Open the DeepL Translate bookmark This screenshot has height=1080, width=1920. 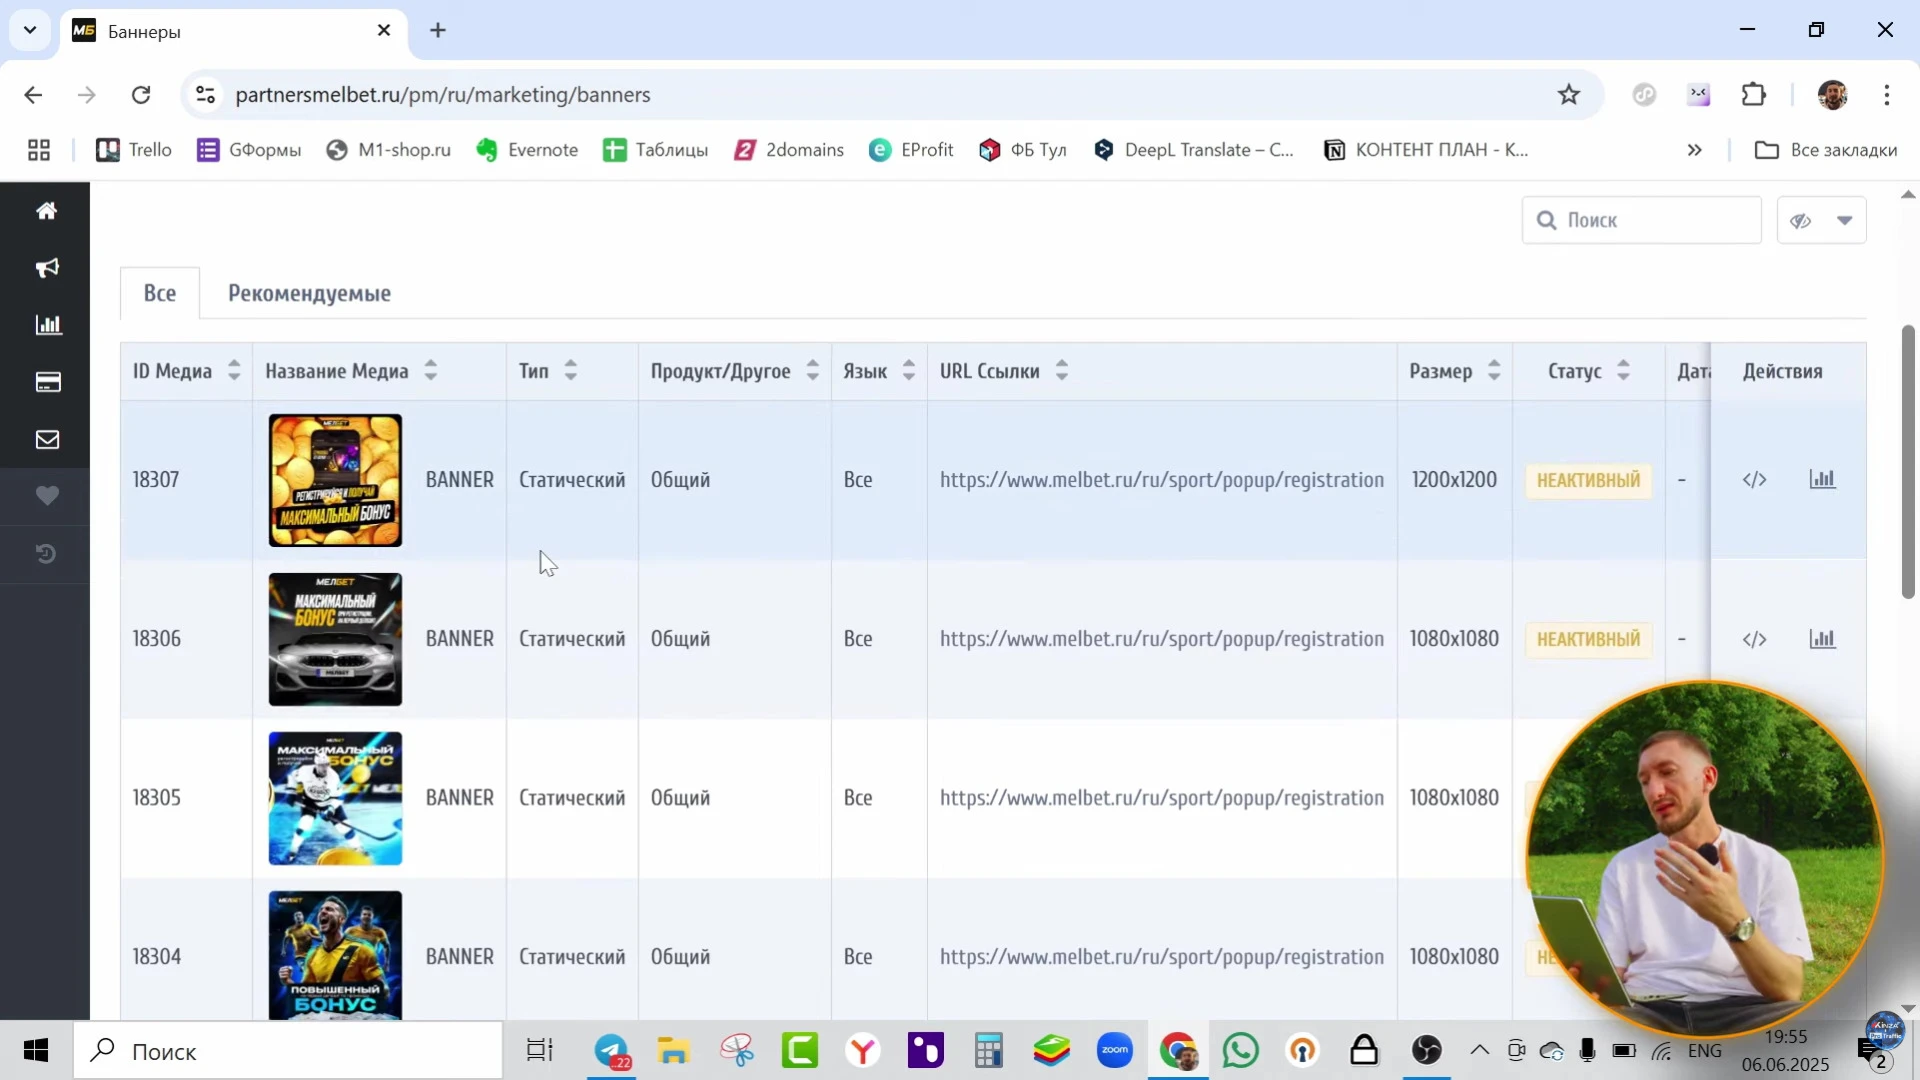(1194, 150)
